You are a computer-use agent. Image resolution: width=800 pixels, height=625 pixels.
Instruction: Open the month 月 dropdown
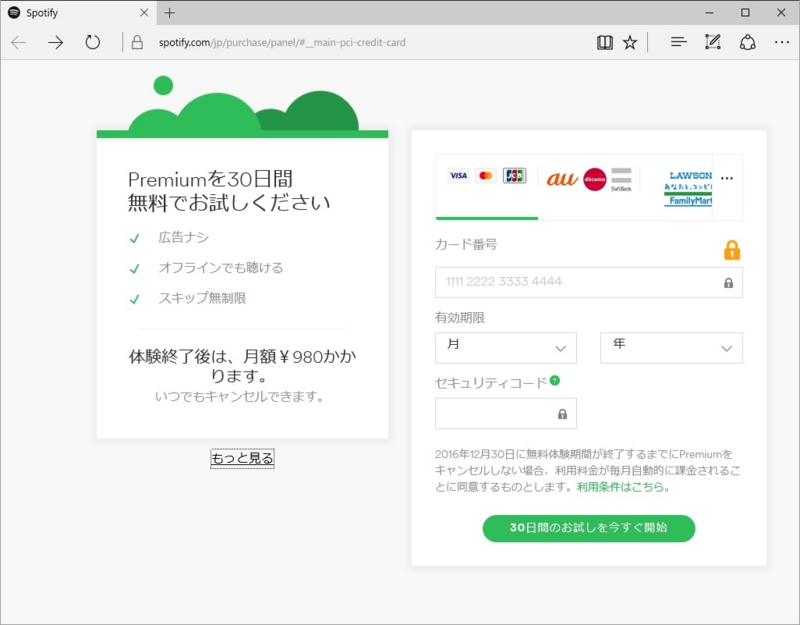(x=506, y=348)
